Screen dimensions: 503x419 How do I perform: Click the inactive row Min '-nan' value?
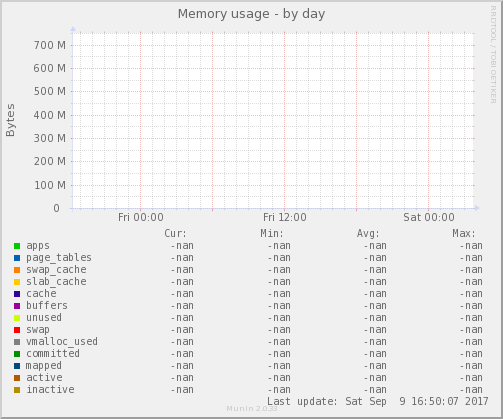tap(279, 390)
